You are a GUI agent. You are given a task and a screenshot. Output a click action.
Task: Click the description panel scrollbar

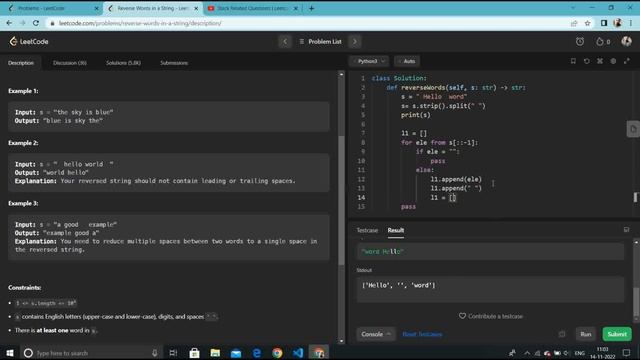(341, 200)
